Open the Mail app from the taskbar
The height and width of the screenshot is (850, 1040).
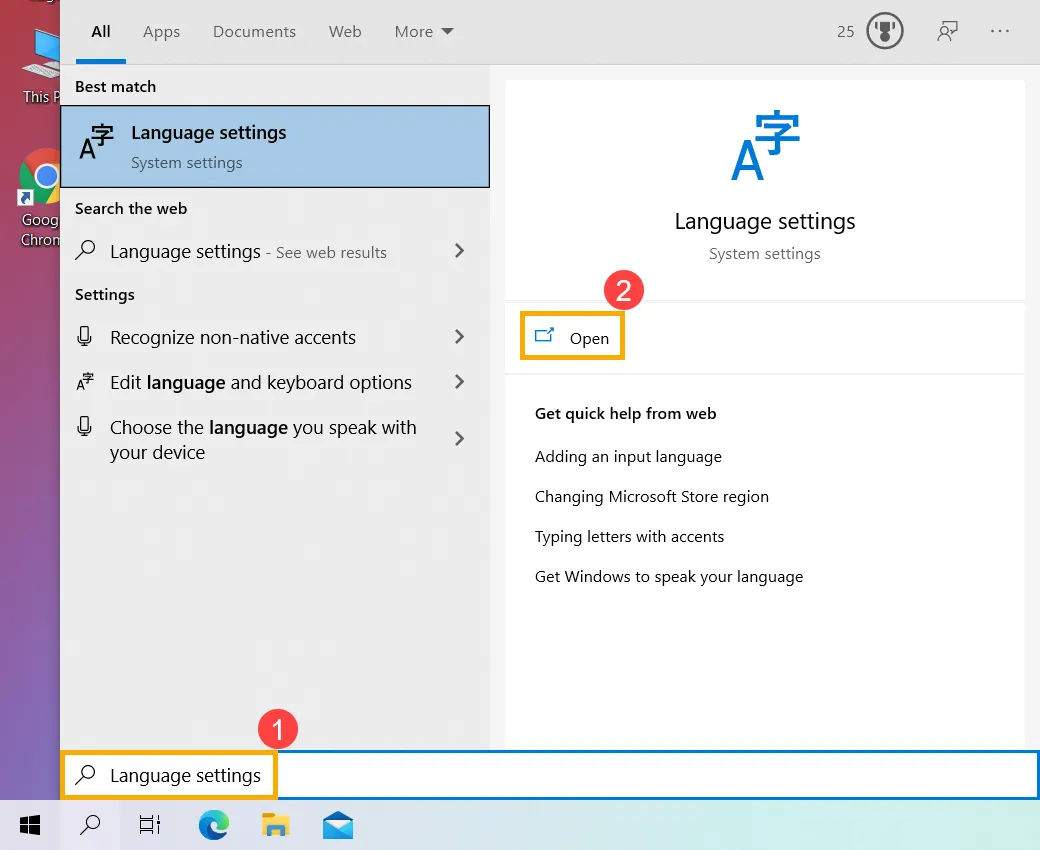point(337,825)
